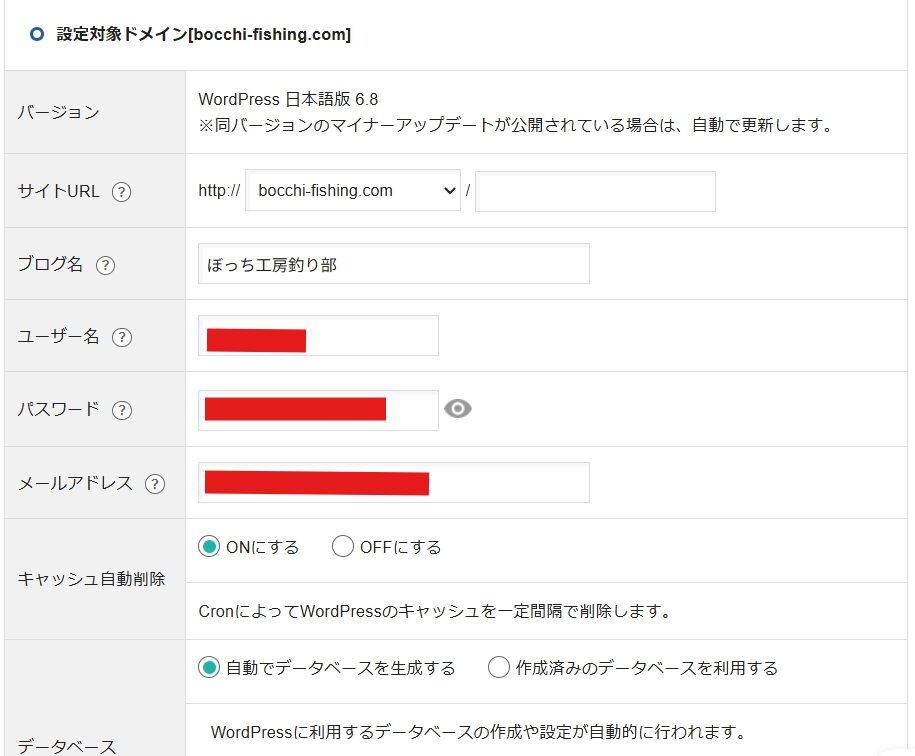Click the help icon beside サイトURL

point(122,192)
